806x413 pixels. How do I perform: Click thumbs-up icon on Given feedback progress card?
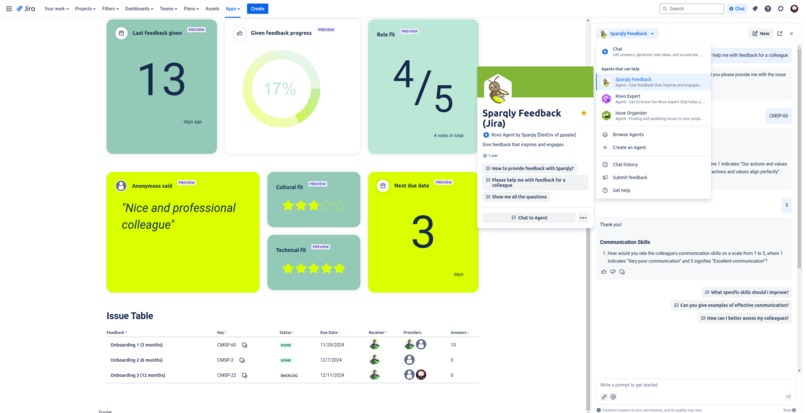pyautogui.click(x=239, y=33)
